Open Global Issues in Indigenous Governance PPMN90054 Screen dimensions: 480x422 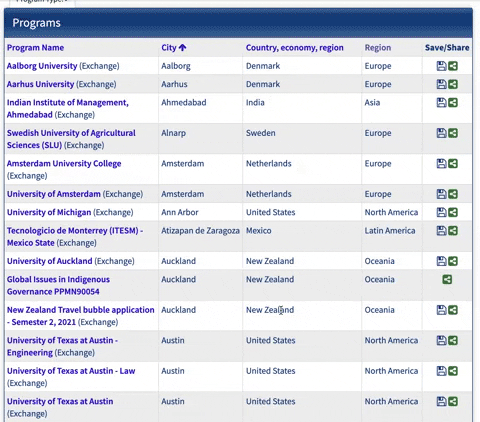click(58, 285)
